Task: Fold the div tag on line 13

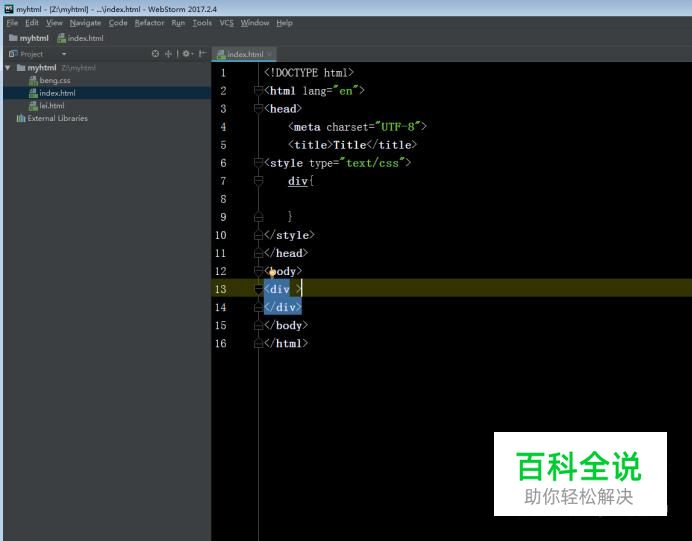Action: click(x=259, y=289)
